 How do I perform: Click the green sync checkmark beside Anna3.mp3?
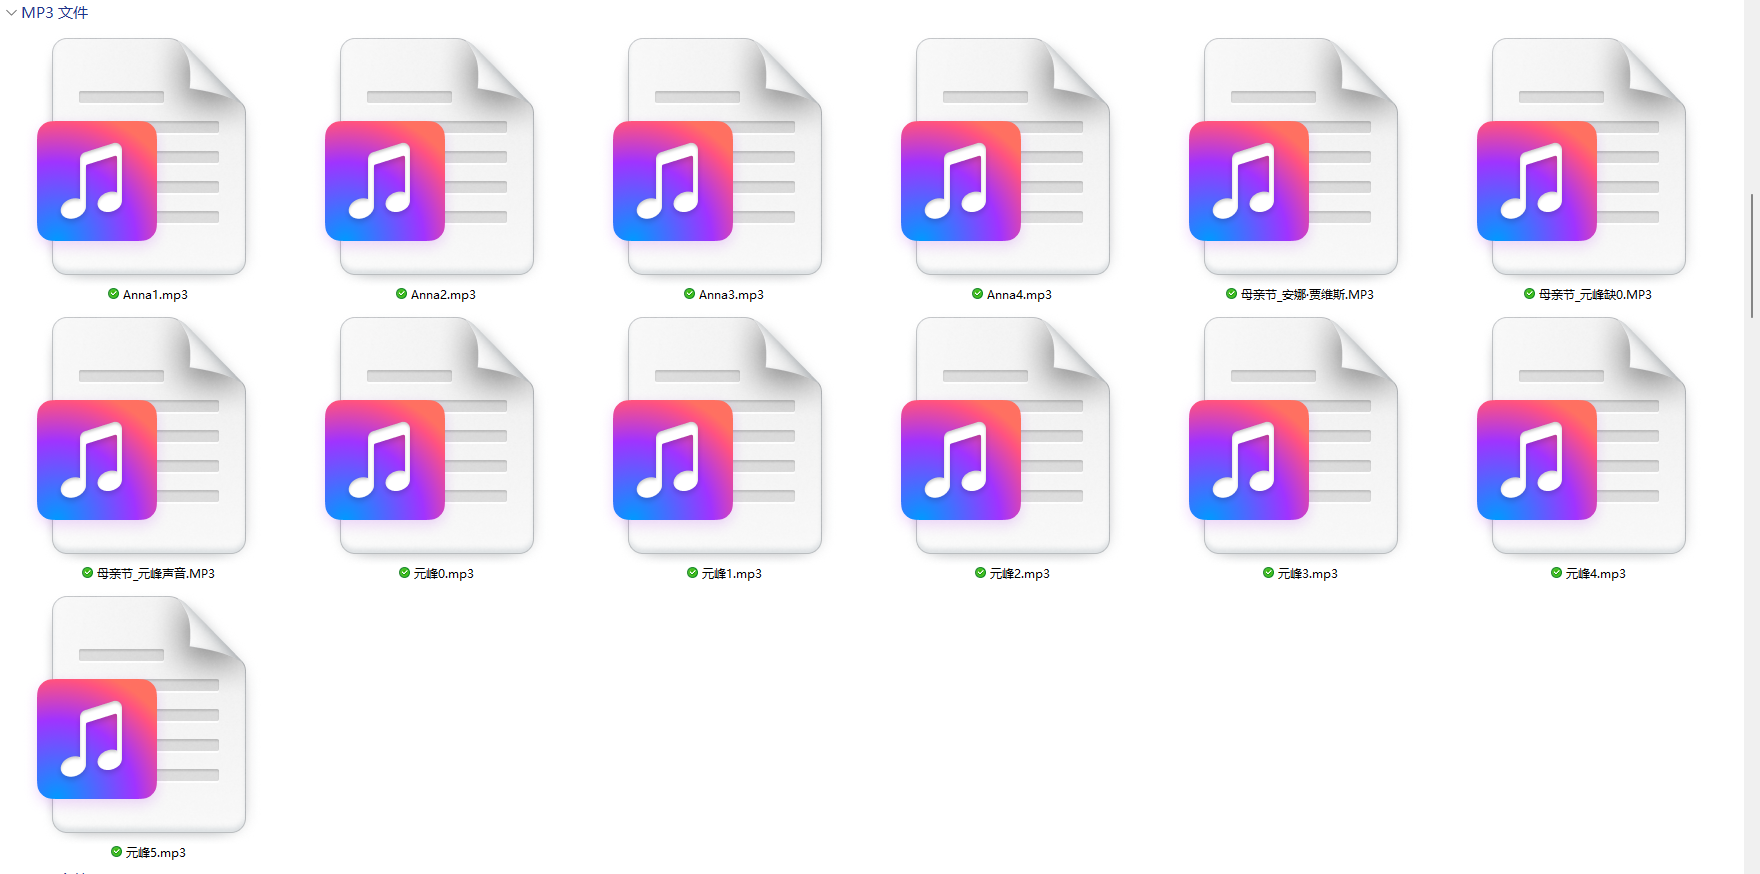(x=690, y=294)
